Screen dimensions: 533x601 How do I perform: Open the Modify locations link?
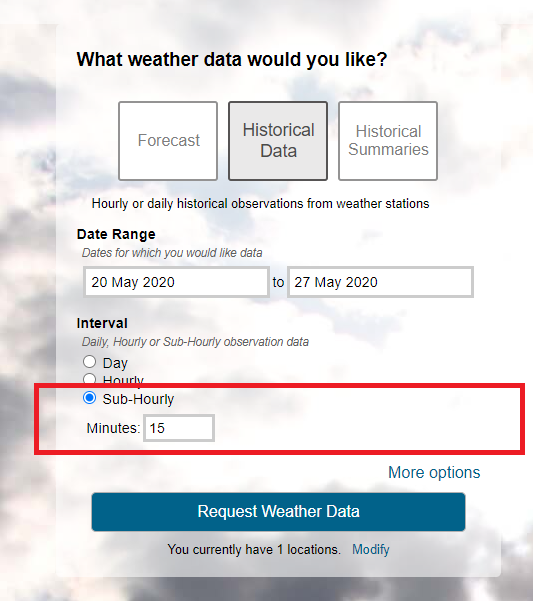371,549
